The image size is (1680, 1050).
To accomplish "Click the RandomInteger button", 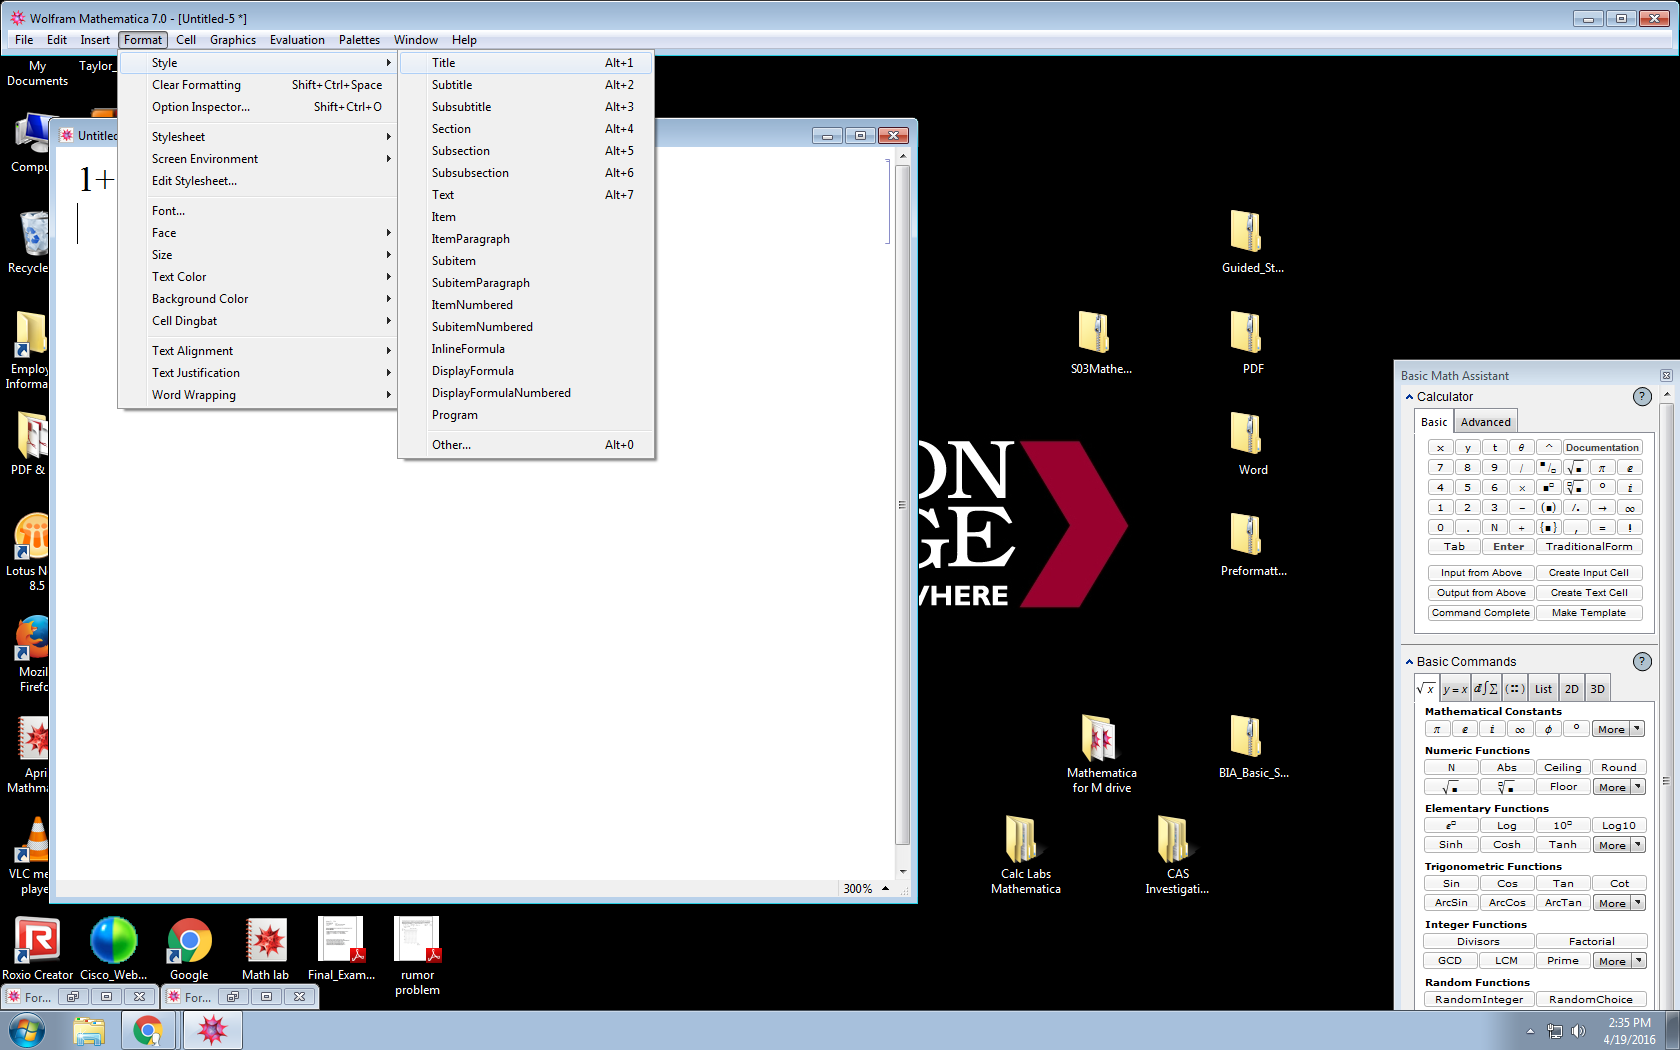I will [x=1479, y=999].
